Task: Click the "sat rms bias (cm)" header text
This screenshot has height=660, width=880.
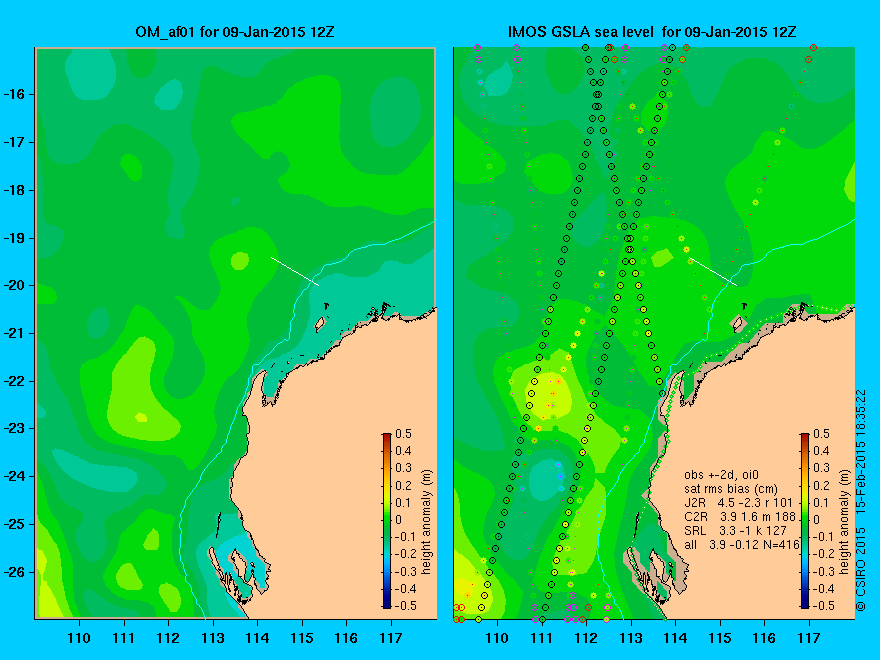Action: pos(731,489)
